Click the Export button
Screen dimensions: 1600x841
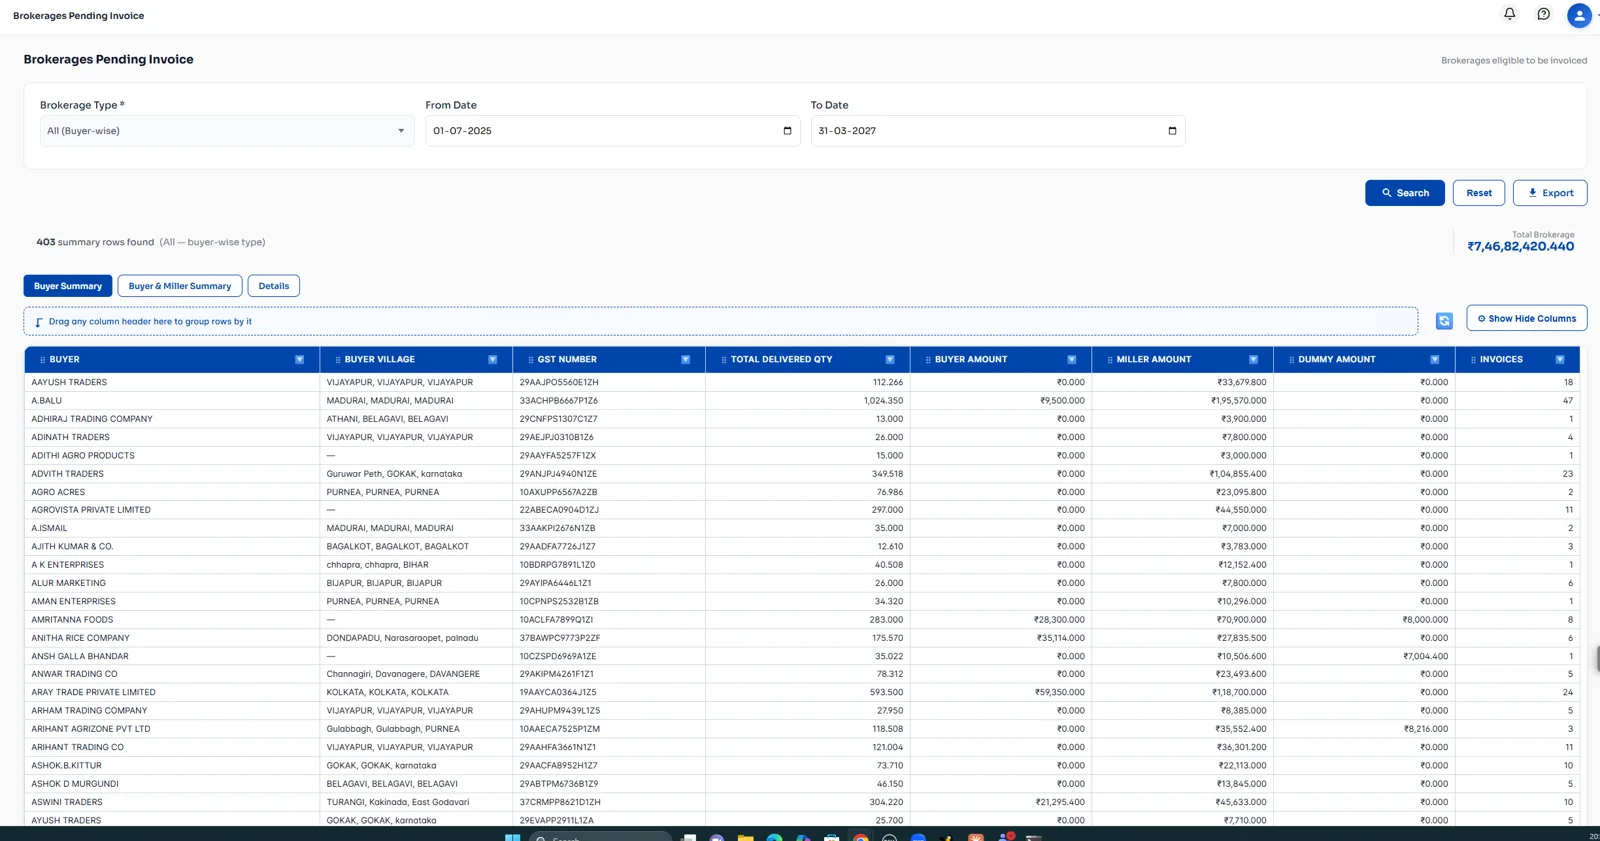point(1550,193)
